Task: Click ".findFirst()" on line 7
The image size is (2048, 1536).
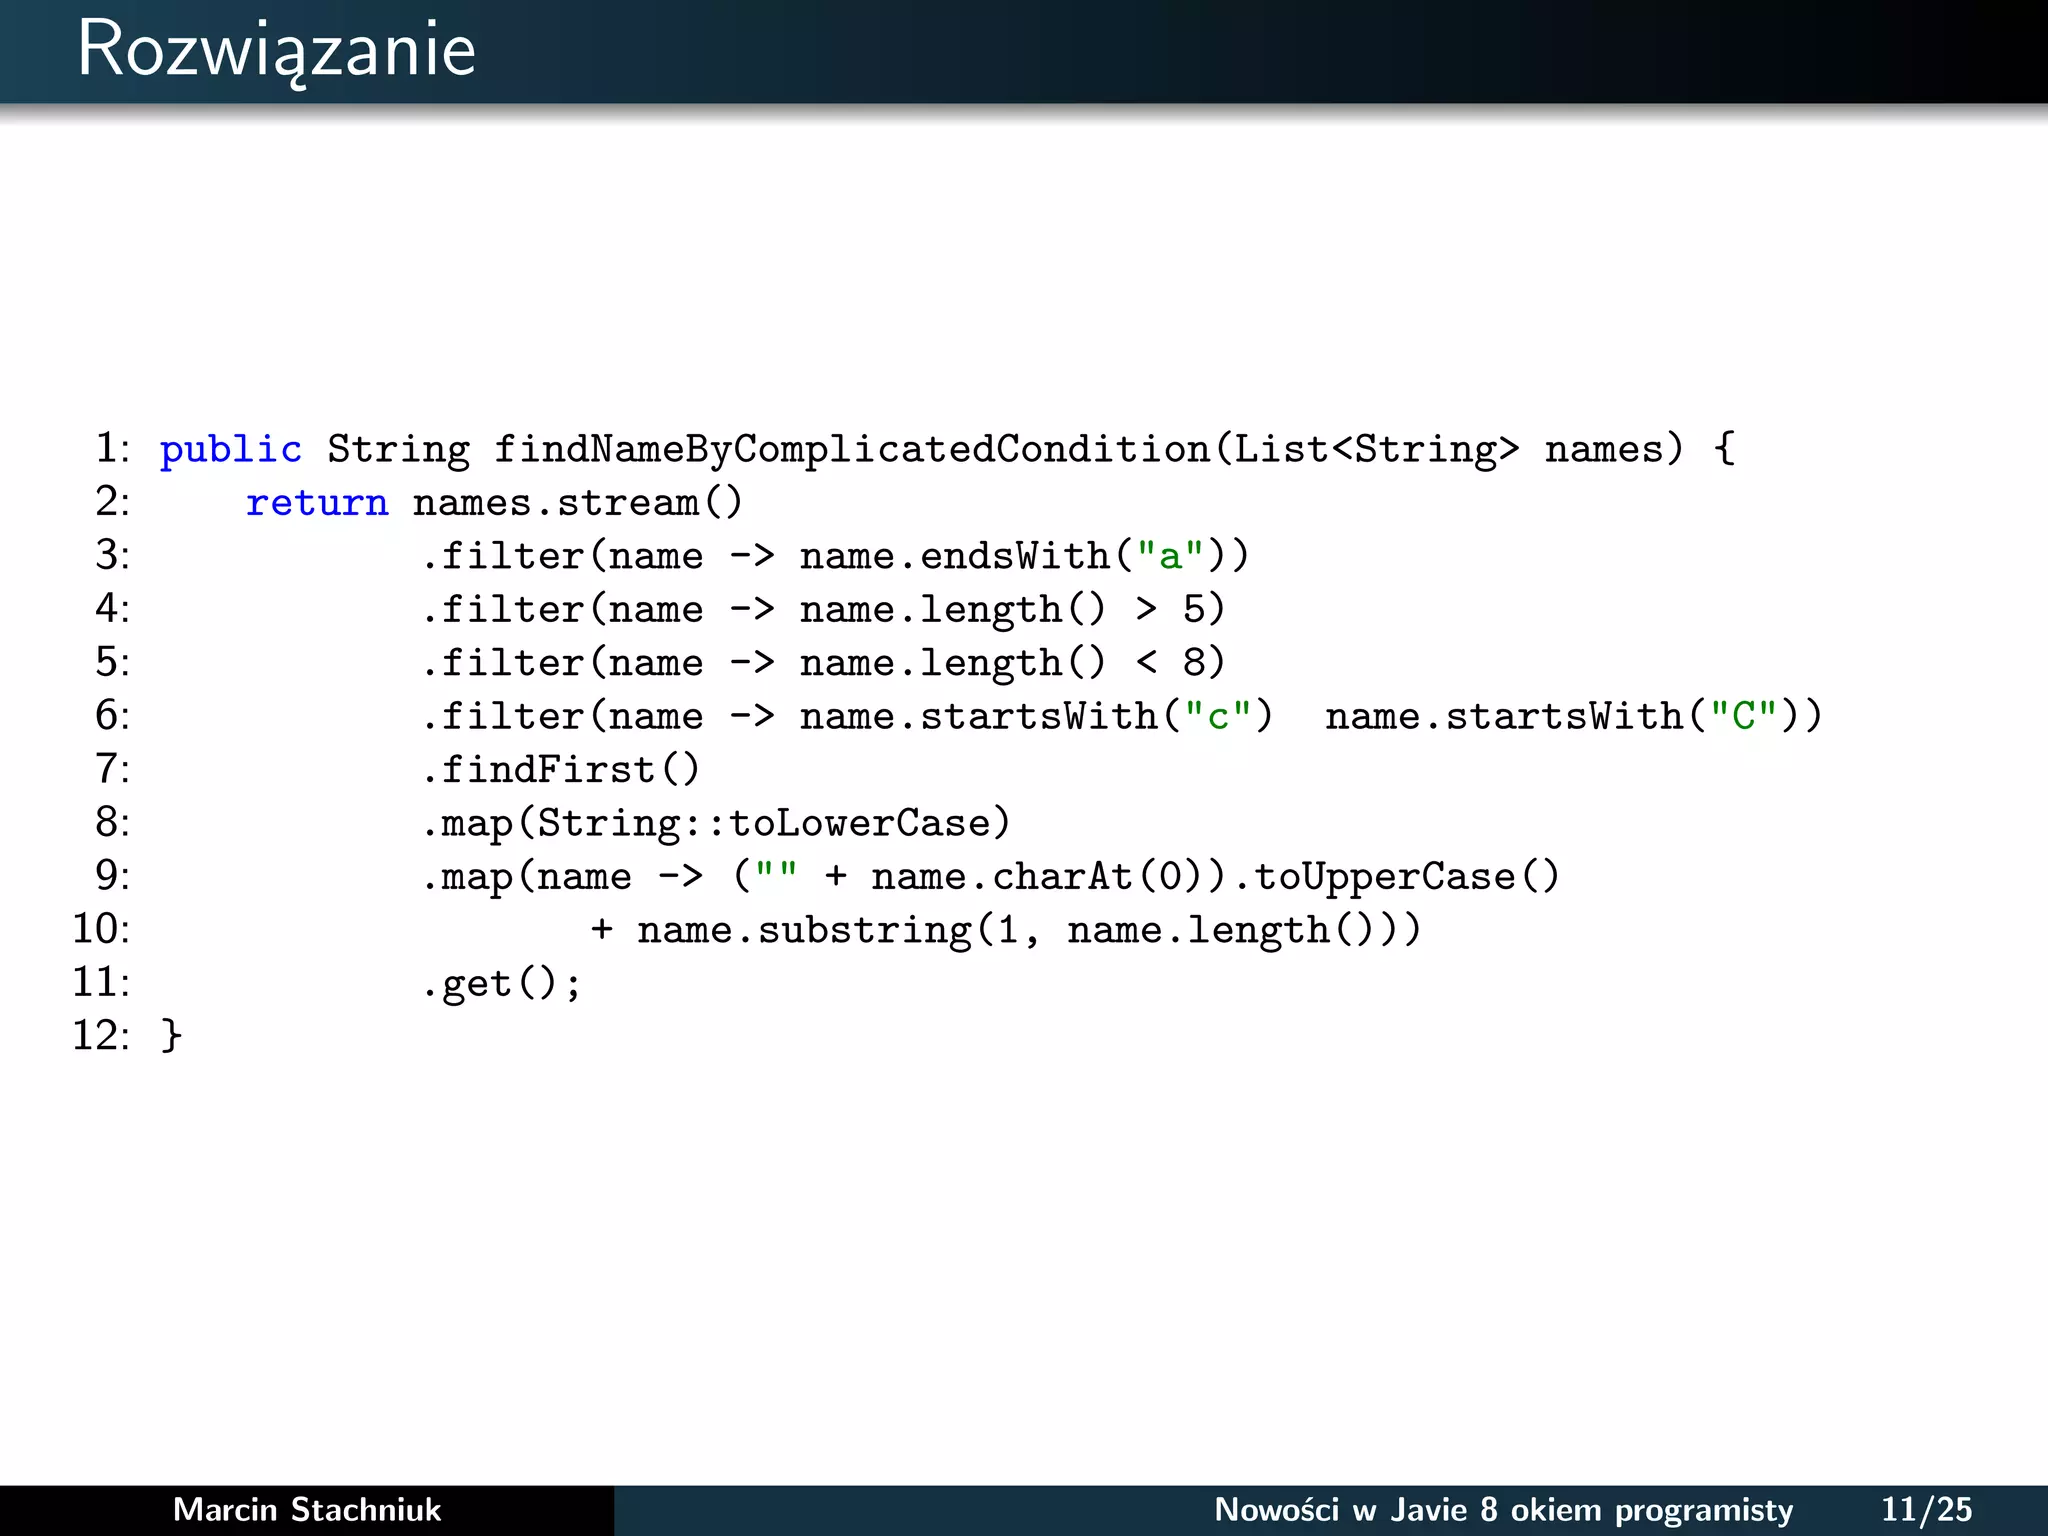Action: click(560, 769)
